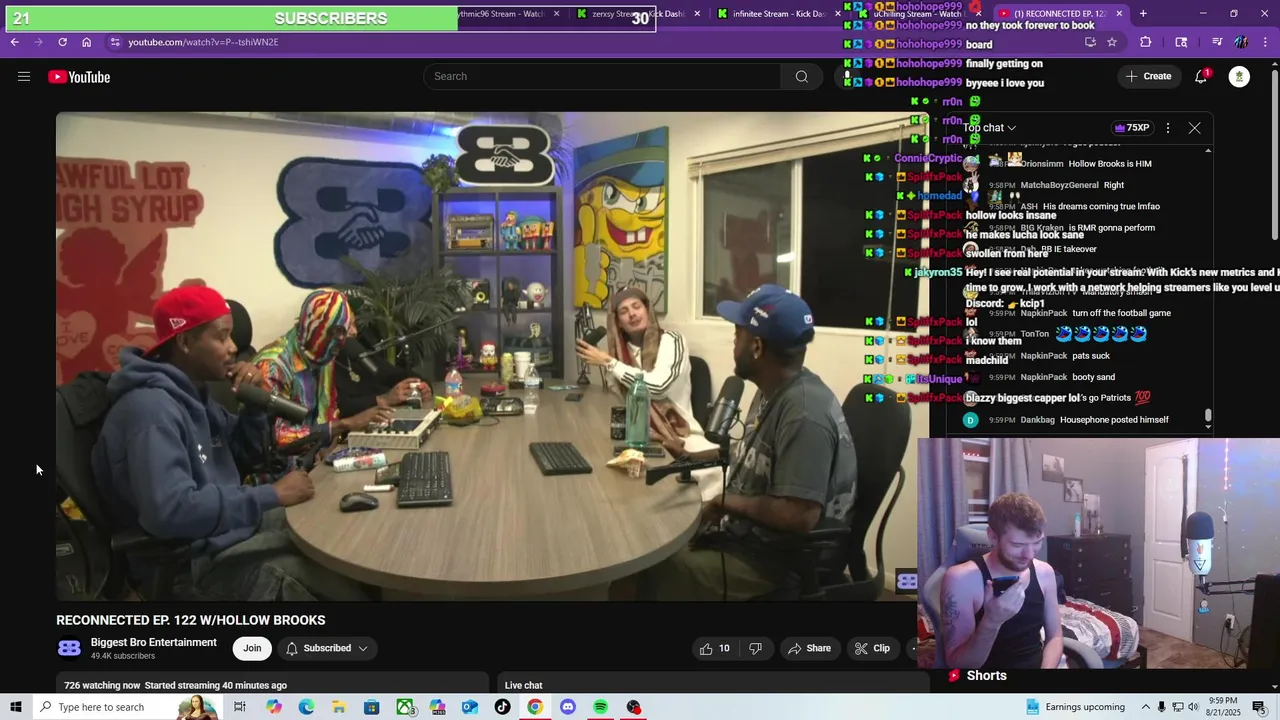Switch to the uChilling Stream tab
Image resolution: width=1280 pixels, height=720 pixels.
pos(917,14)
